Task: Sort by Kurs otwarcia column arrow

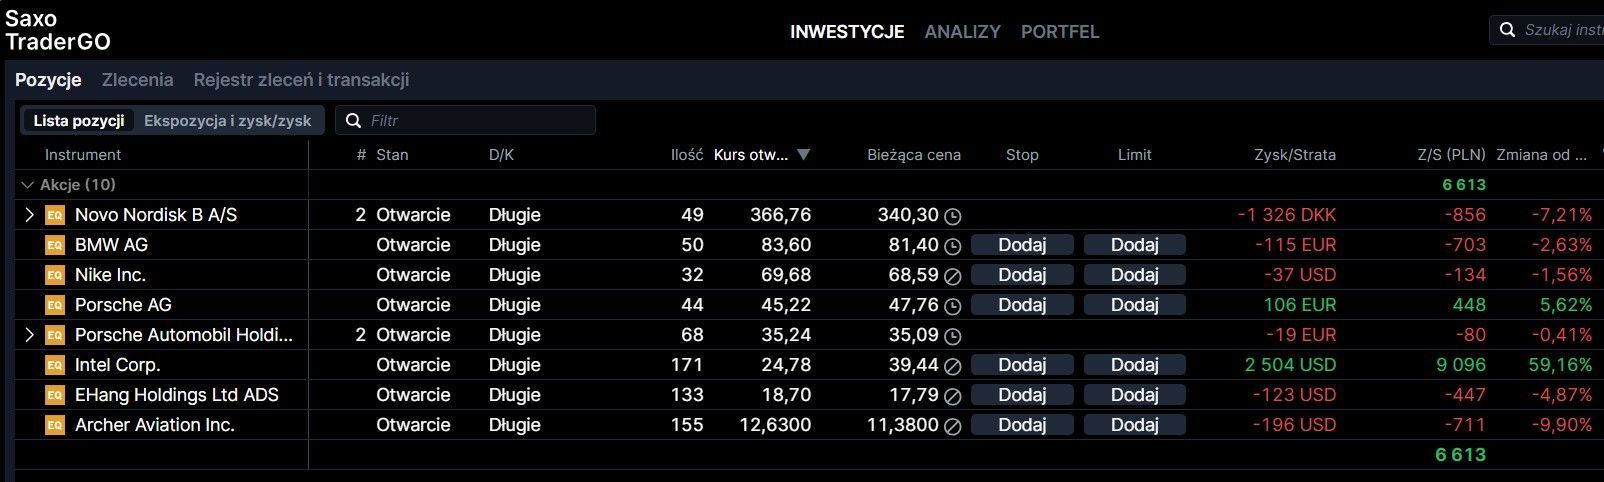Action: click(803, 155)
